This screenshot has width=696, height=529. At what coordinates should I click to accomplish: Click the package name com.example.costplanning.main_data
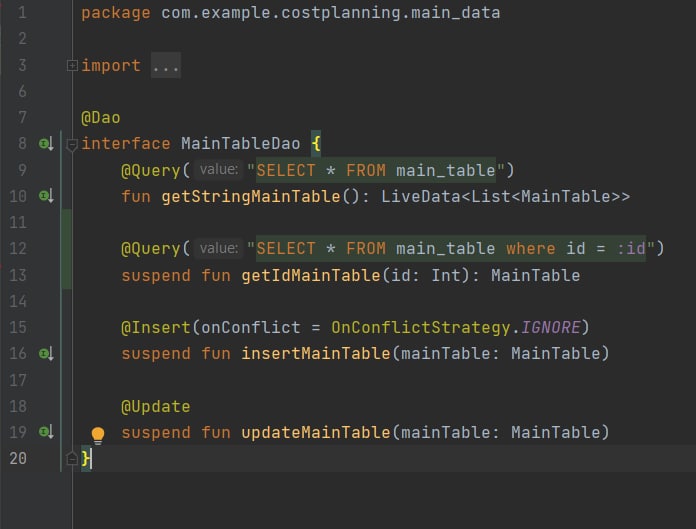(331, 13)
